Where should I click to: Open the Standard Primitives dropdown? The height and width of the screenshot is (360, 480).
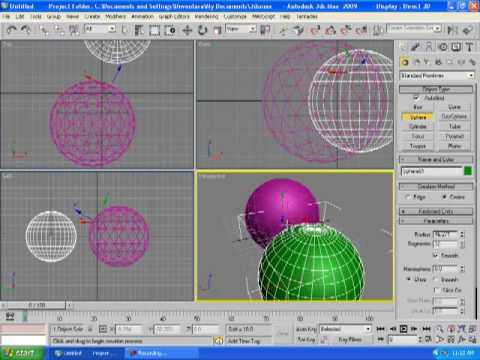click(x=437, y=76)
